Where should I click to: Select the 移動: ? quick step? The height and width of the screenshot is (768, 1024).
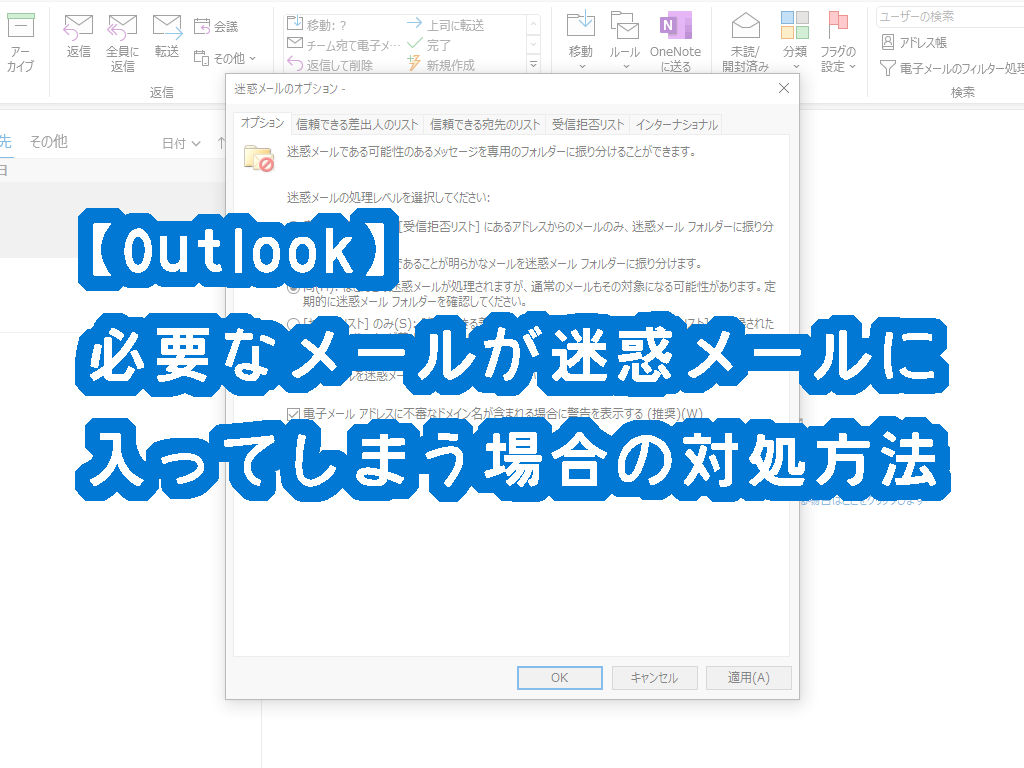pyautogui.click(x=317, y=25)
